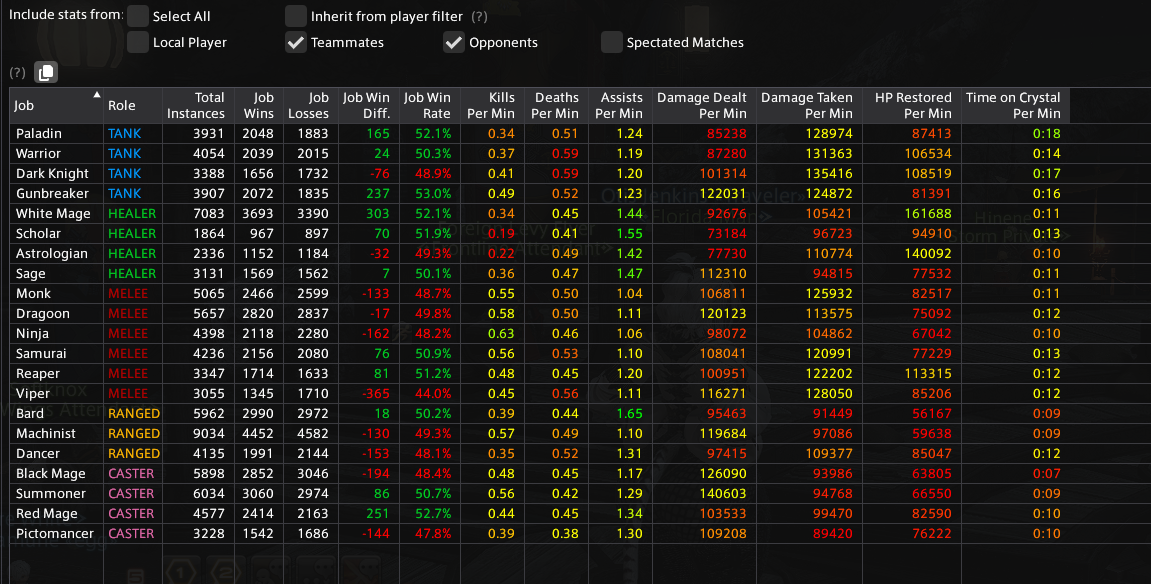
Task: Toggle Inherit from player filter checkbox
Action: coord(296,15)
